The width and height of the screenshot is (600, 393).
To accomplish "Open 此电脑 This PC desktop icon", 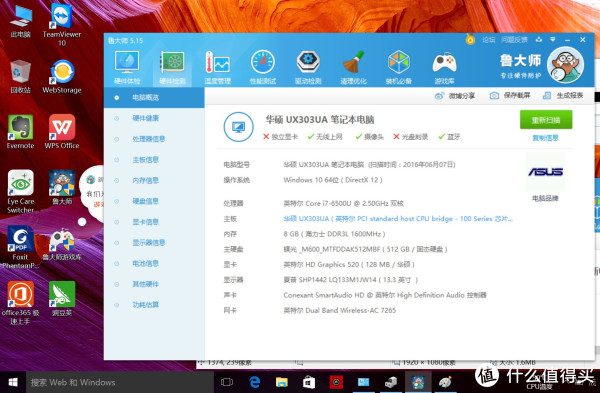I will pos(21,21).
